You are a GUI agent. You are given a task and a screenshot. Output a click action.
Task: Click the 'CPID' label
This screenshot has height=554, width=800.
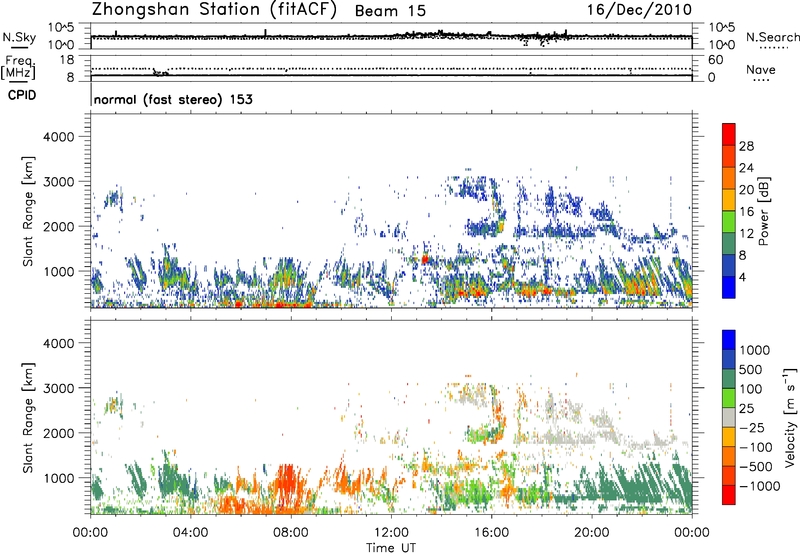coord(22,95)
